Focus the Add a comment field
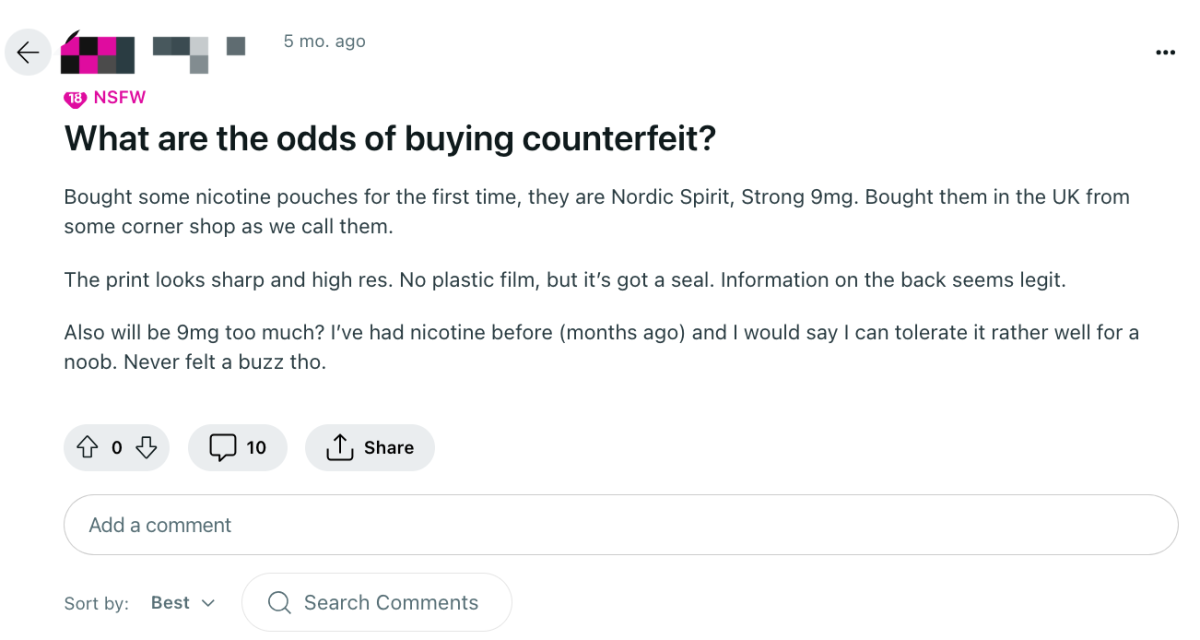This screenshot has height=640, width=1200. 621,525
